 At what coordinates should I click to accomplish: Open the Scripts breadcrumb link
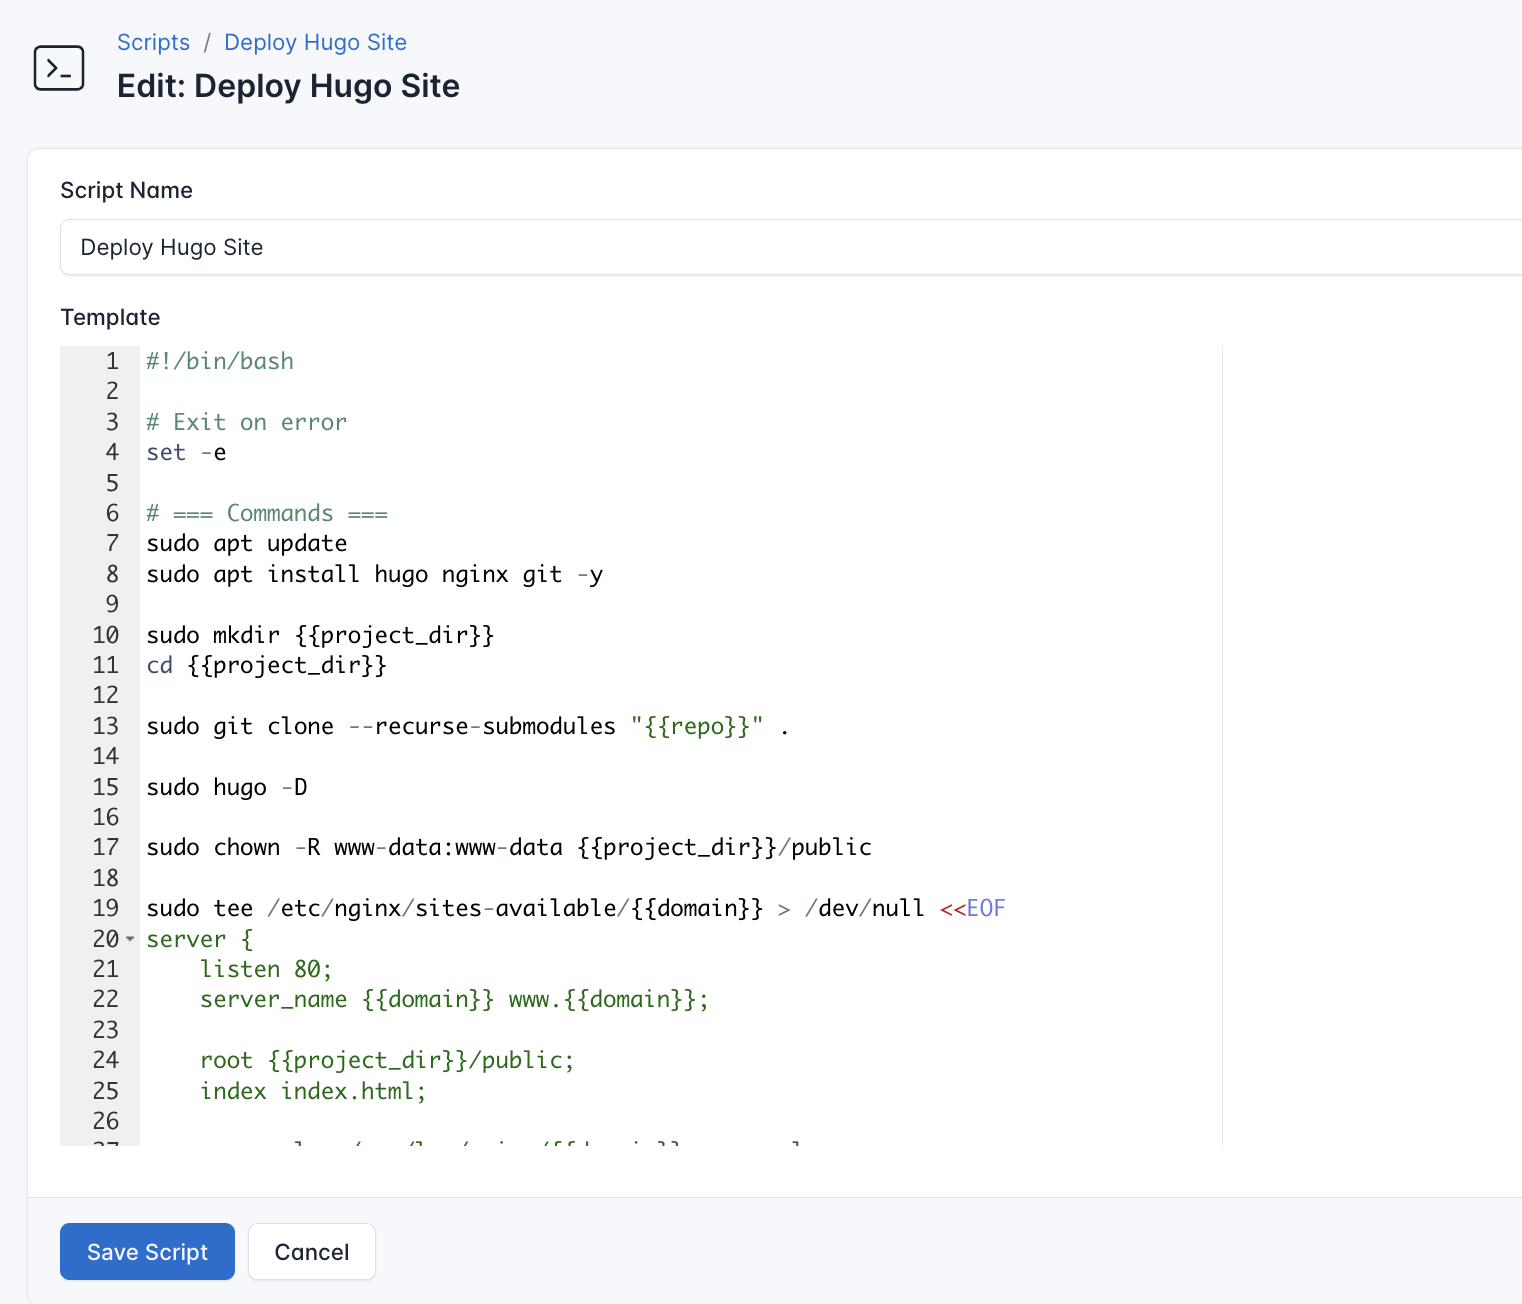pyautogui.click(x=153, y=42)
